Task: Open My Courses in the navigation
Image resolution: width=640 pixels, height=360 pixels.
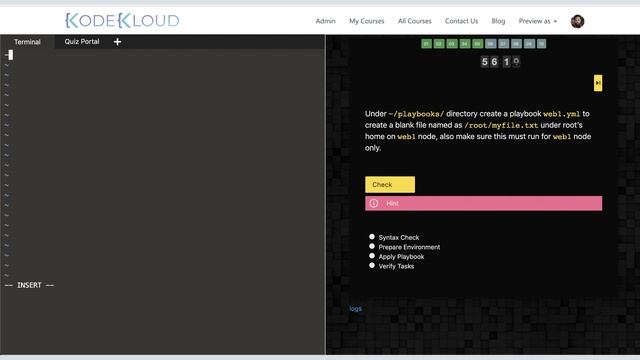Action: pos(367,21)
